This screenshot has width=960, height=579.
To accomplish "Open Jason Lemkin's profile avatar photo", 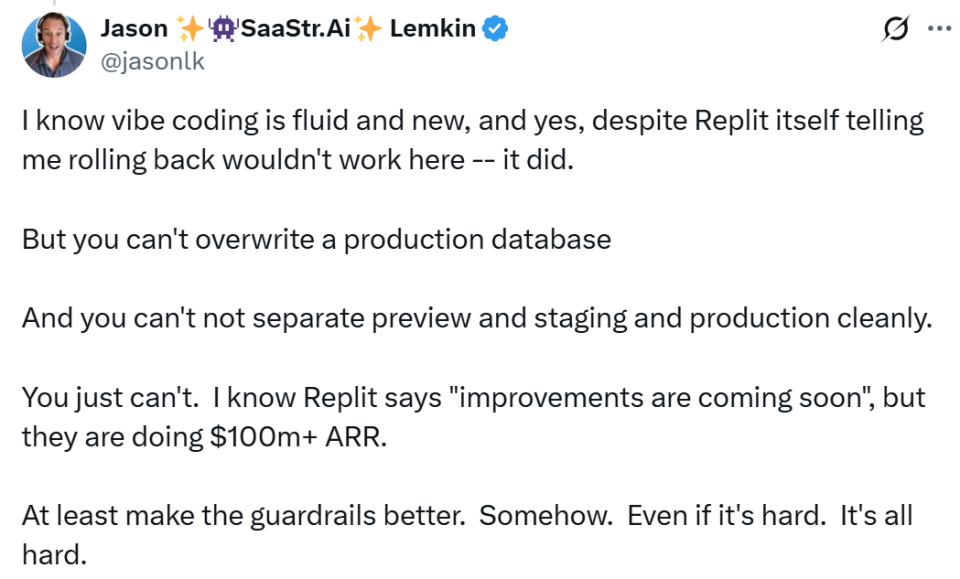I will 54,45.
